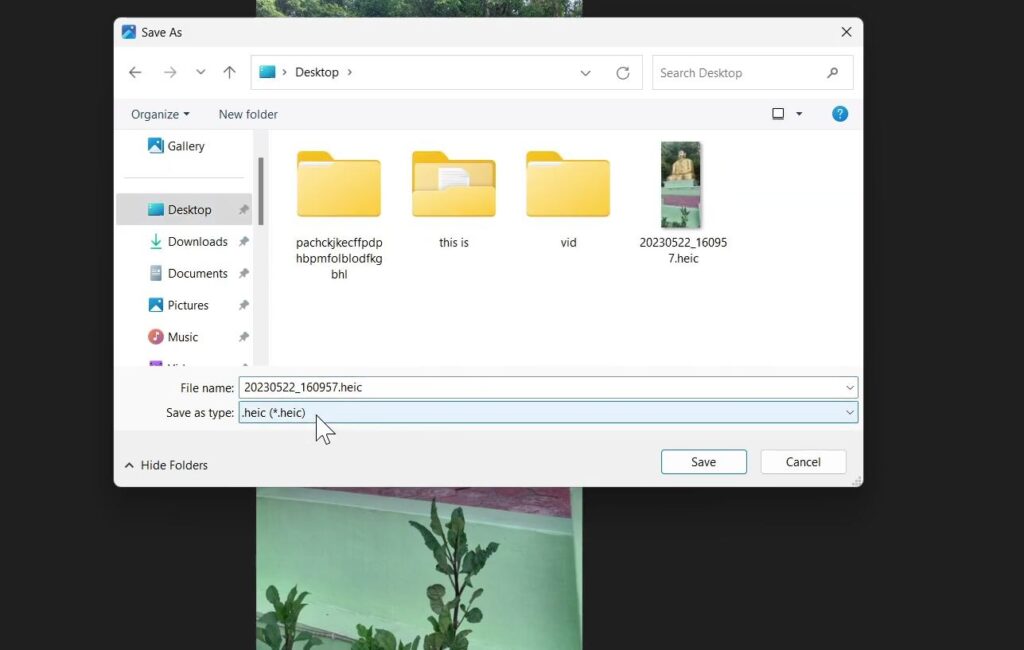1024x650 pixels.
Task: Open the blue Help icon
Action: point(840,114)
